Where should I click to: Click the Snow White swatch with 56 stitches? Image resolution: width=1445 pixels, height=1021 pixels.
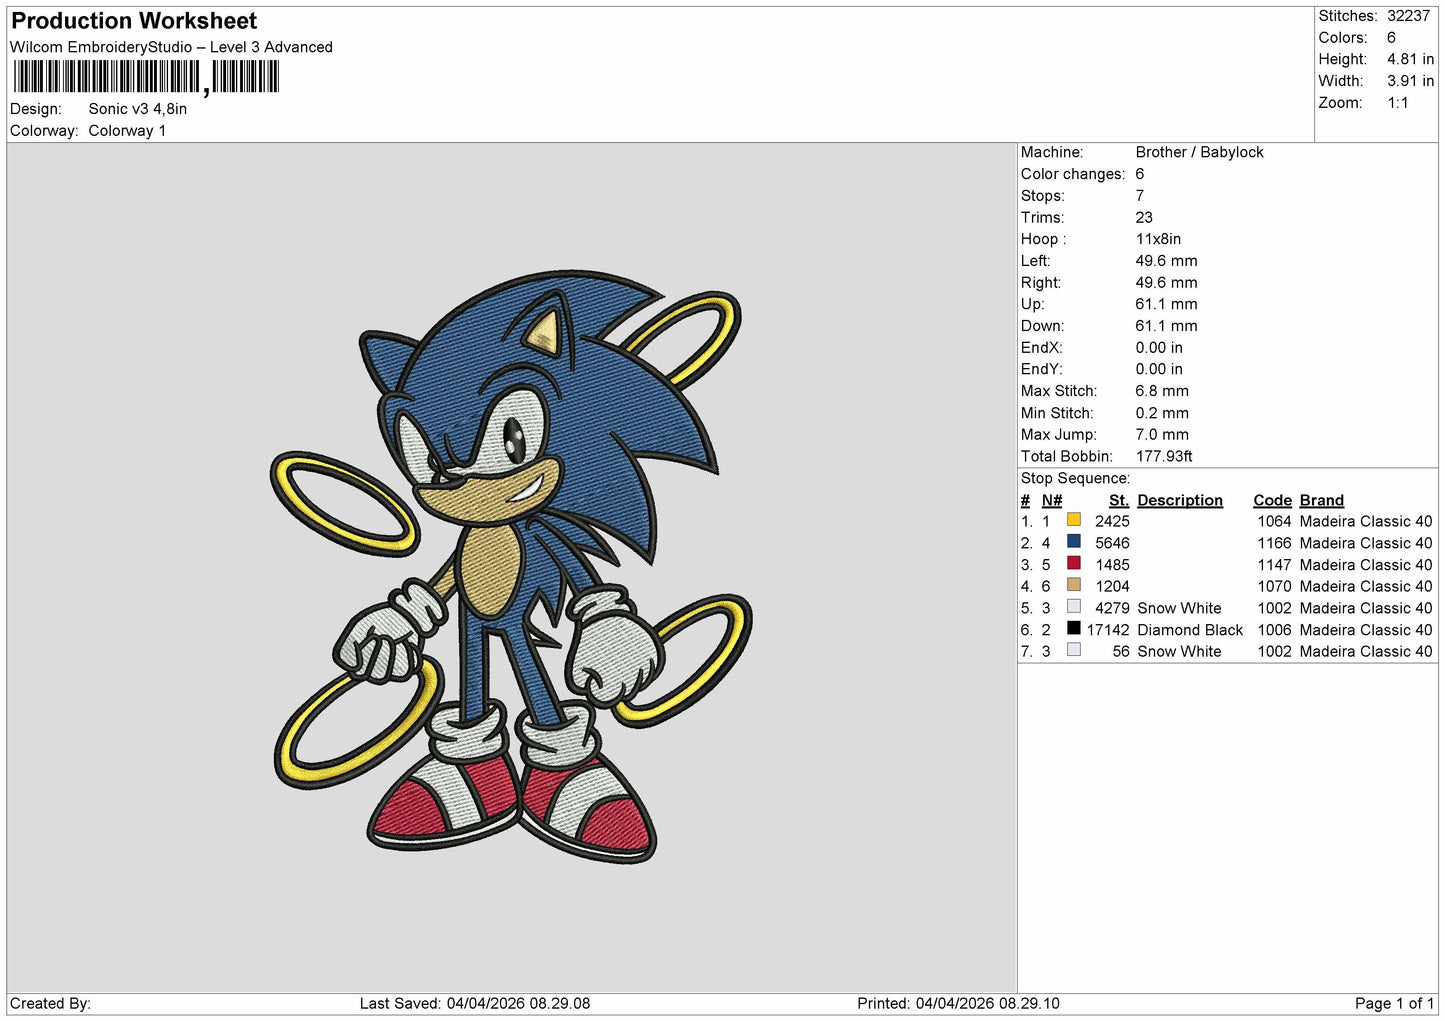[x=1073, y=650]
